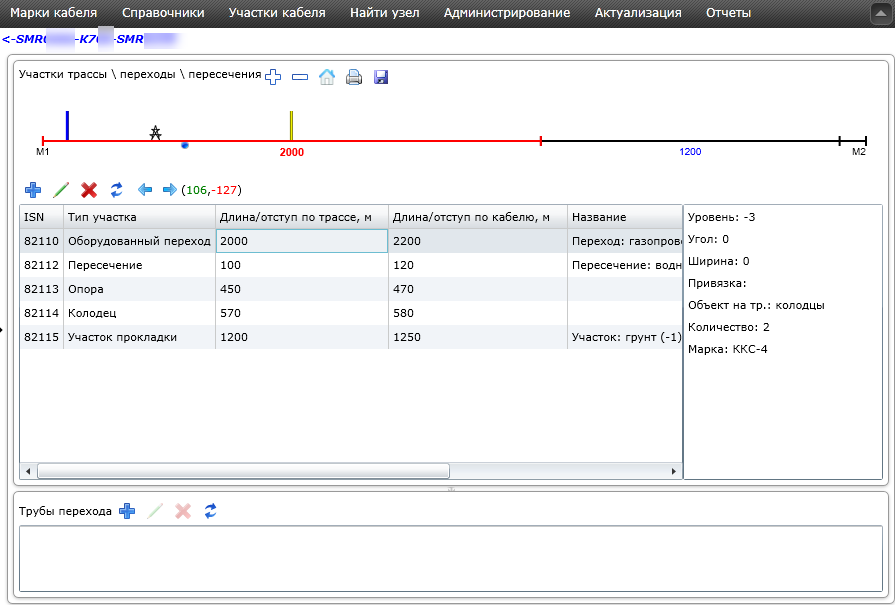Save the route diagram with floppy icon
Viewport: 895px width, 605px height.
coord(381,76)
